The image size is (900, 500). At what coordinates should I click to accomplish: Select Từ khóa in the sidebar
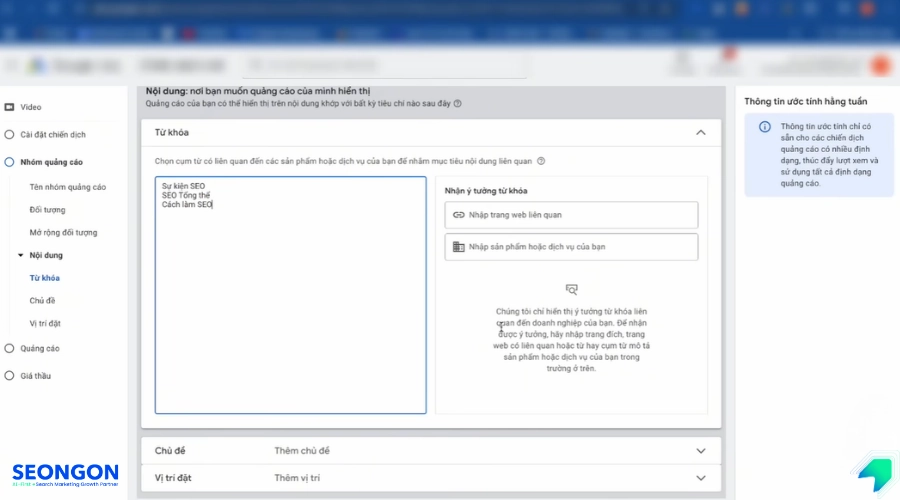[44, 278]
